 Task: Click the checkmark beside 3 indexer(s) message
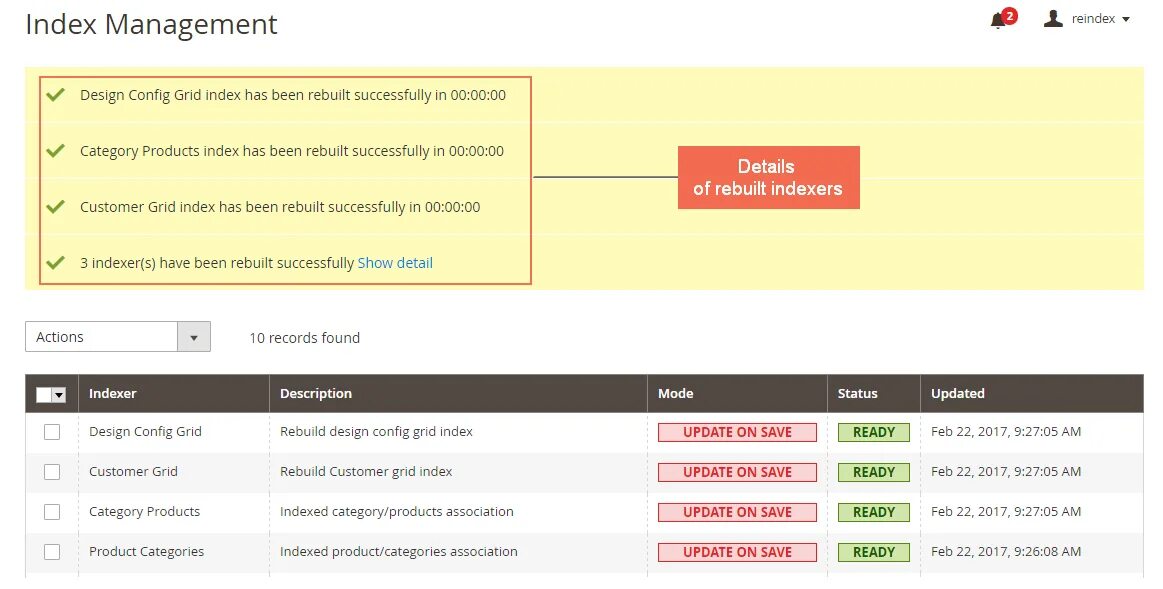click(x=56, y=263)
